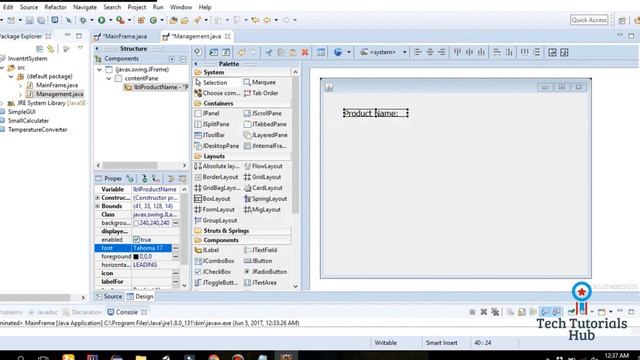The height and width of the screenshot is (360, 640).
Task: Select the JTextArea palette component
Action: click(260, 282)
